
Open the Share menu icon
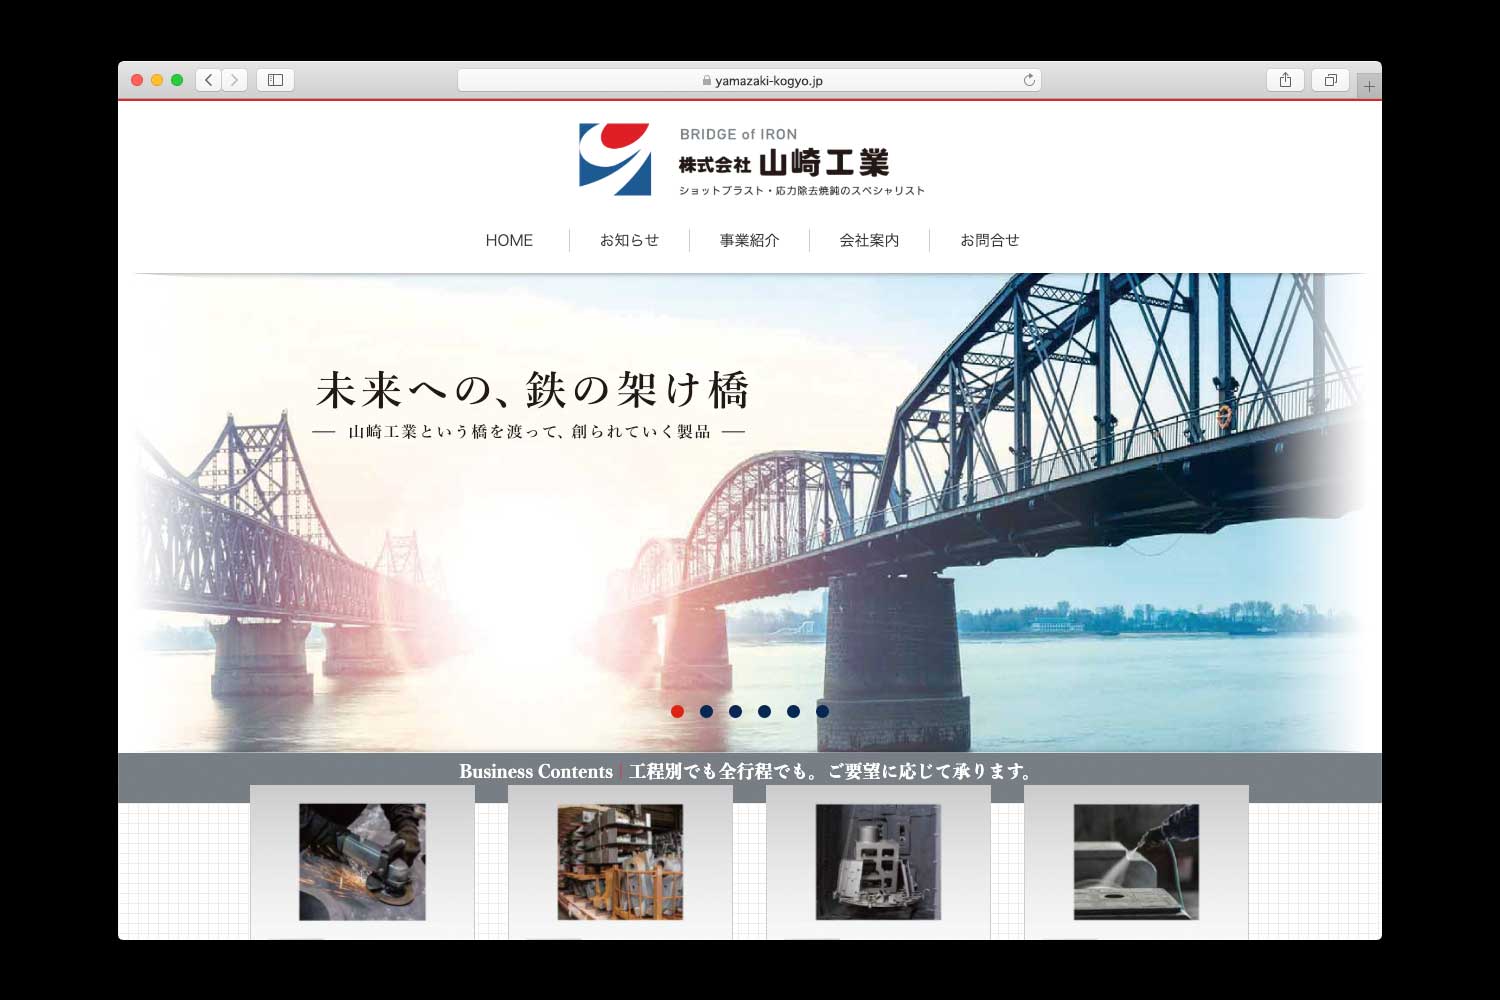[1285, 80]
